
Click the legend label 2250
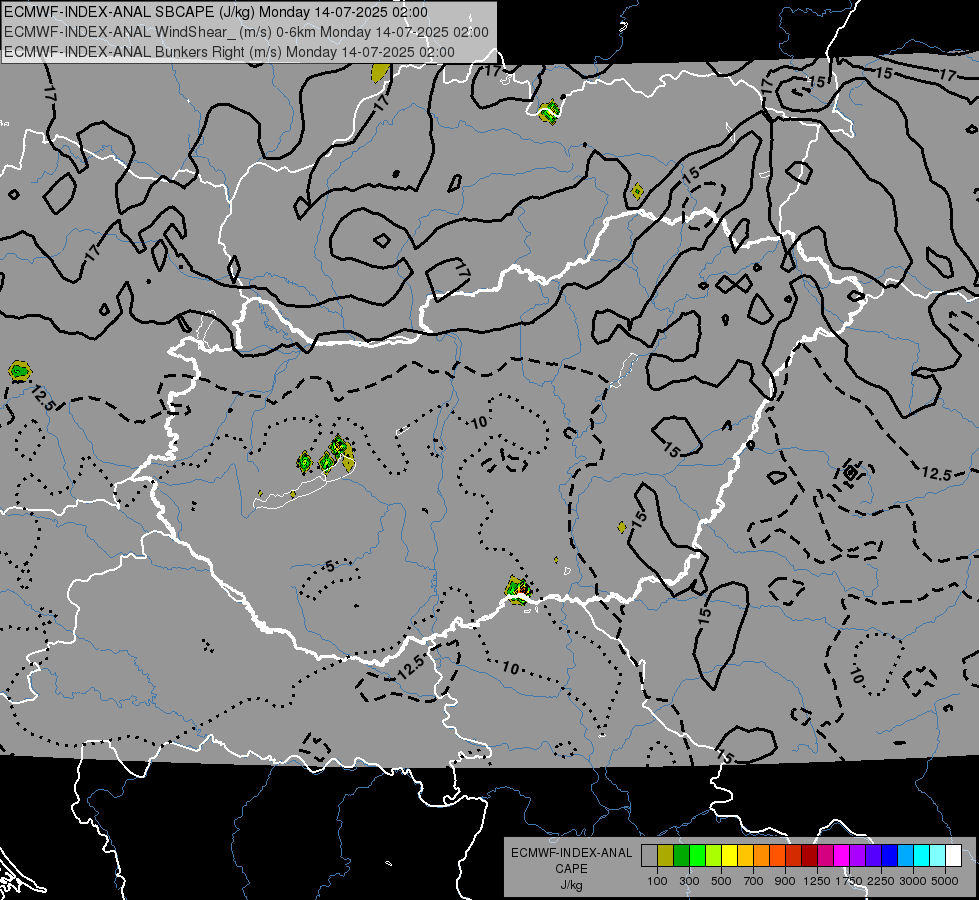(x=880, y=881)
